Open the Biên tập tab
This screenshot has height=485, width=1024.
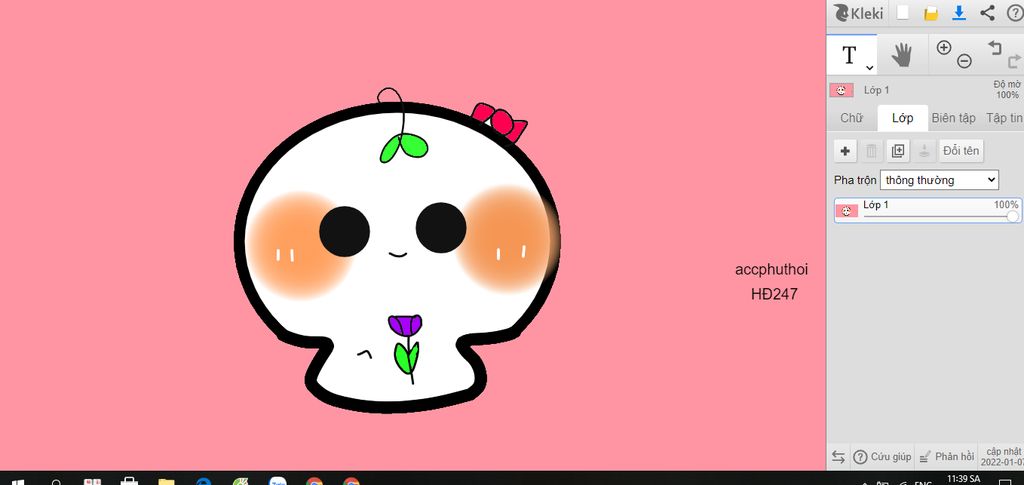pos(953,118)
